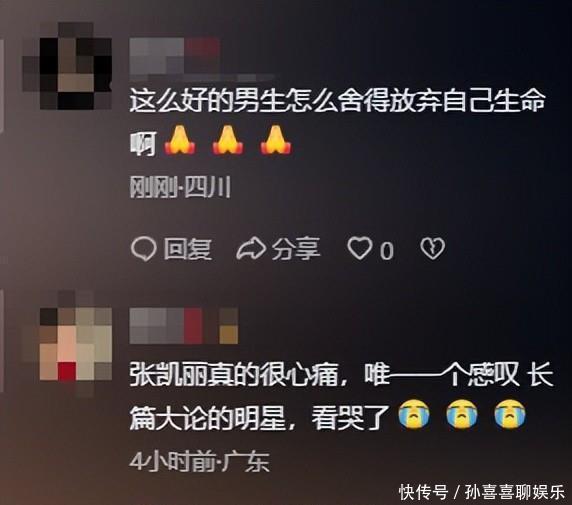Click the last crying face emoji

coord(510,414)
